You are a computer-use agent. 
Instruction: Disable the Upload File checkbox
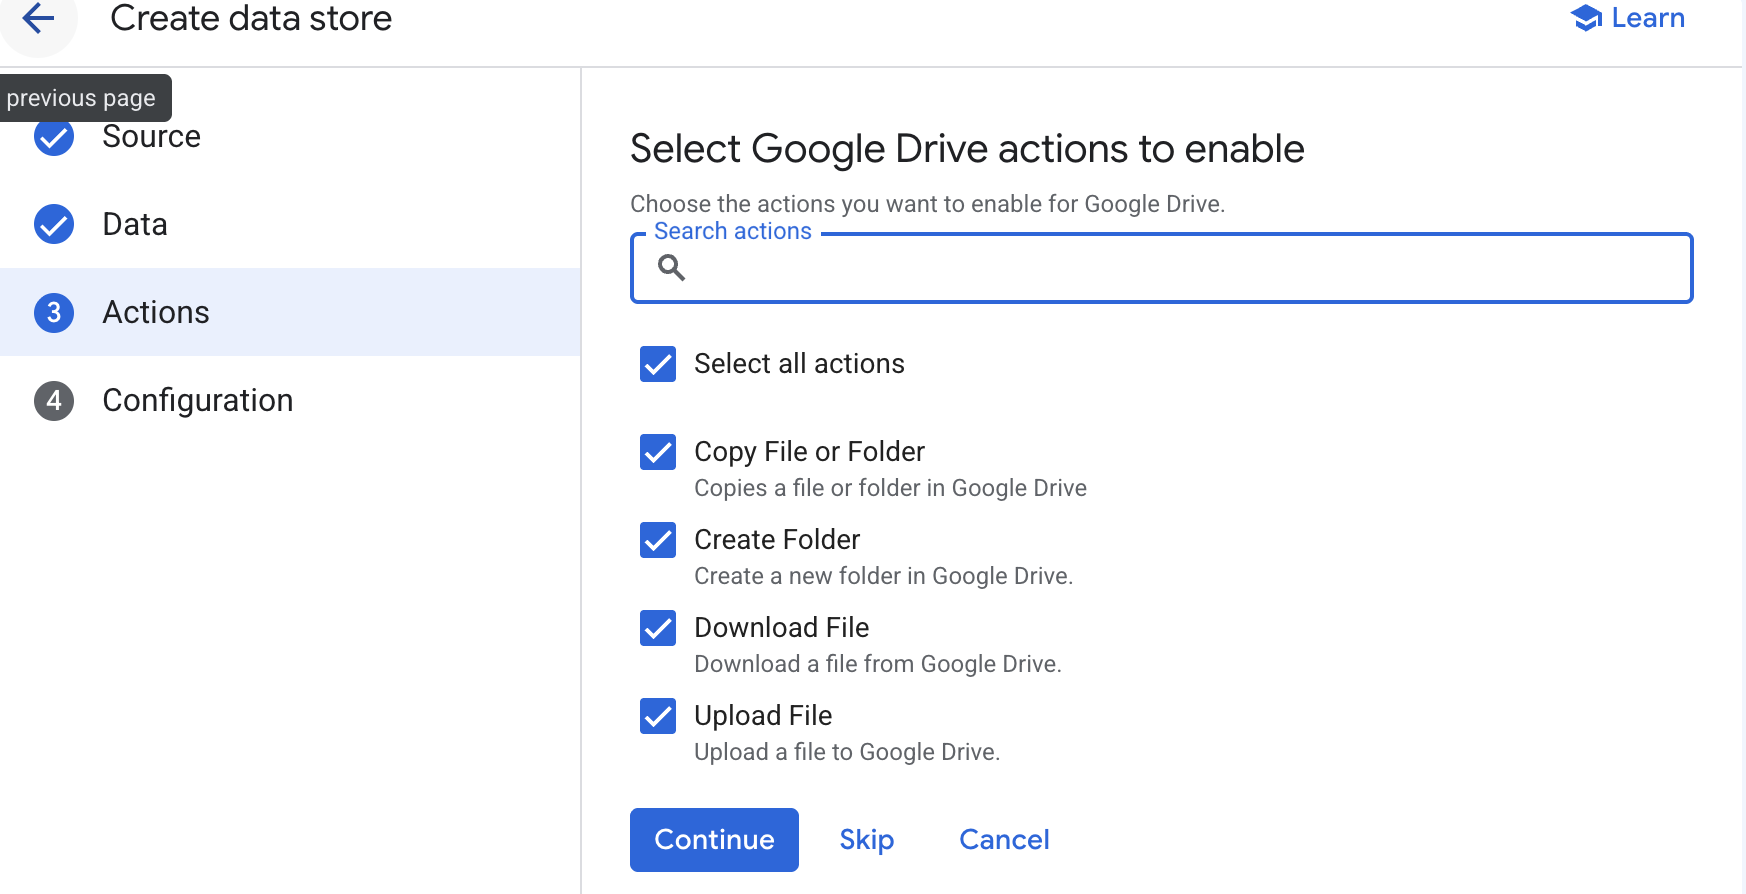coord(658,716)
